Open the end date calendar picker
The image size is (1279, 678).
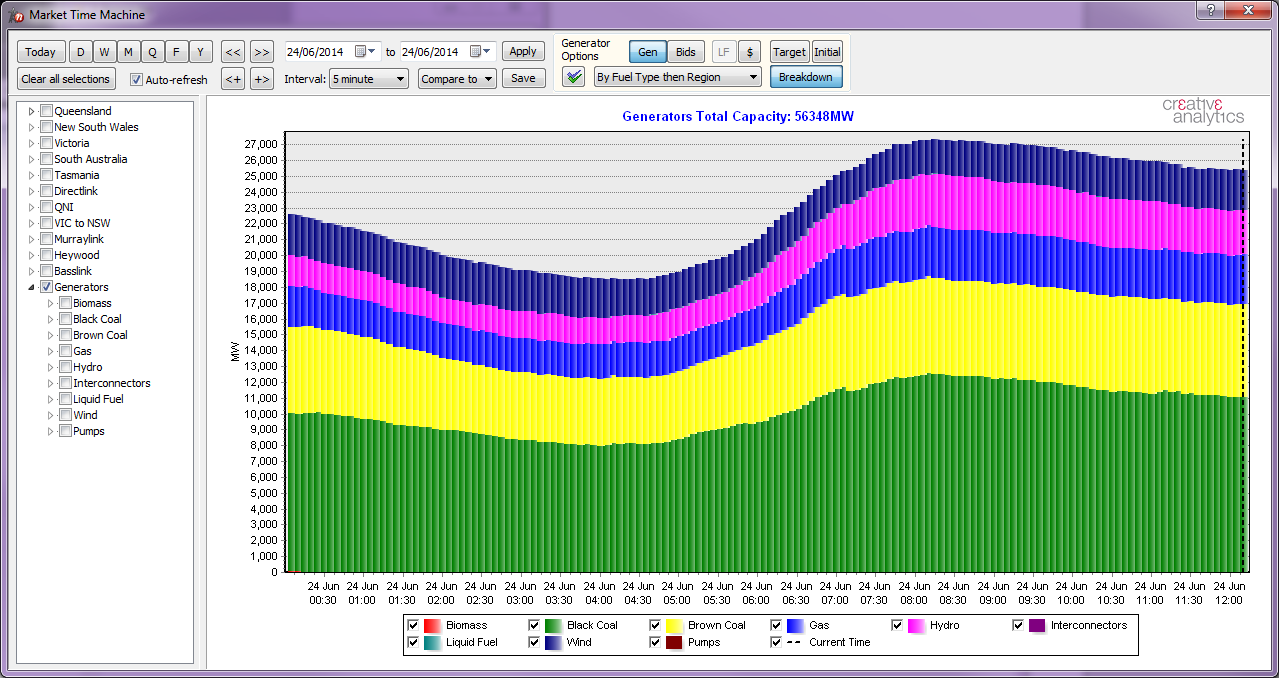click(481, 52)
